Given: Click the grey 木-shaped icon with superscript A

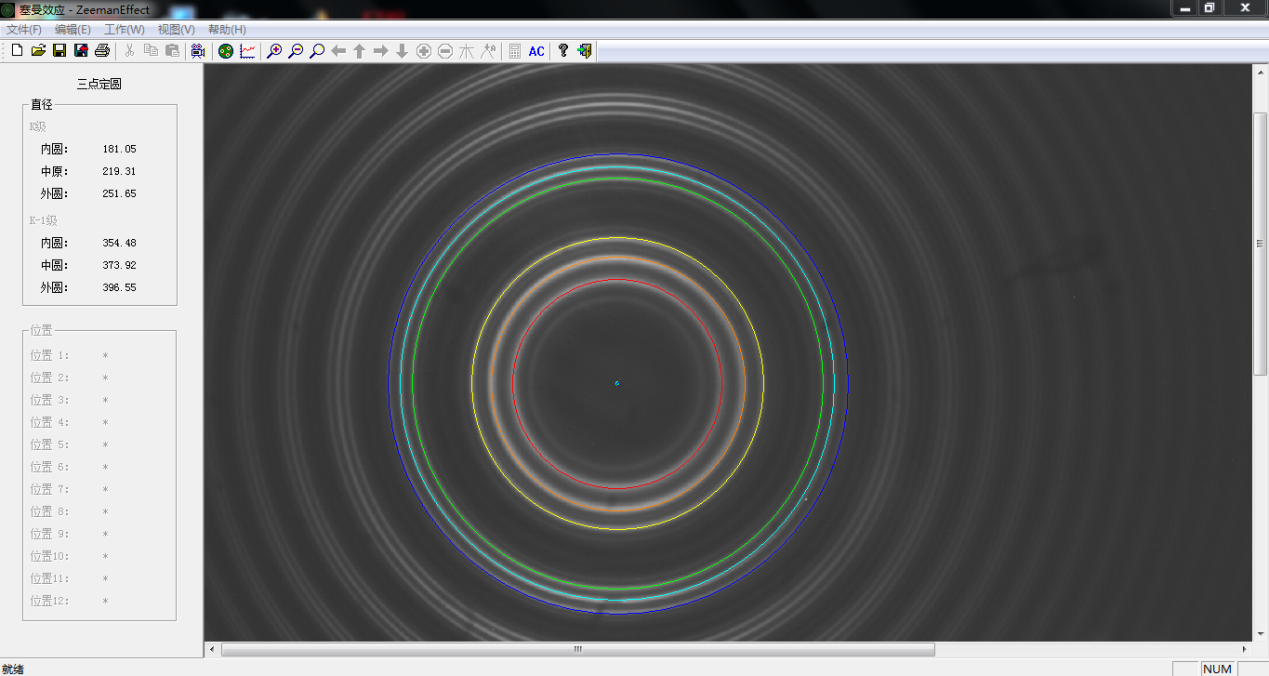Looking at the screenshot, I should [x=488, y=51].
